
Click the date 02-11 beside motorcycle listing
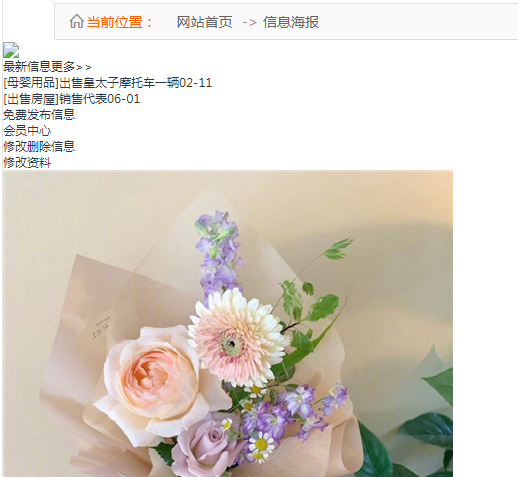[x=196, y=83]
